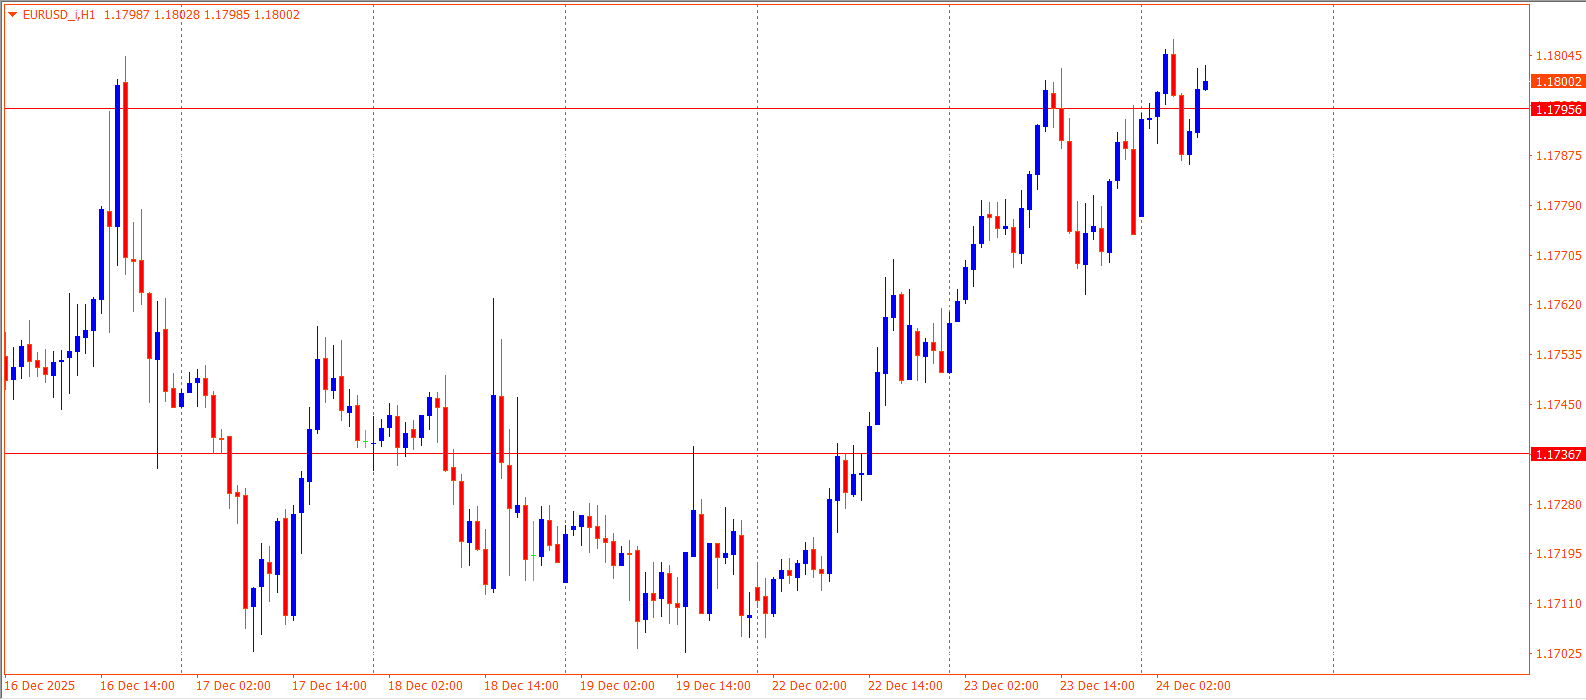Click the 1.17705 price scale value
The width and height of the screenshot is (1586, 700).
pyautogui.click(x=1559, y=255)
